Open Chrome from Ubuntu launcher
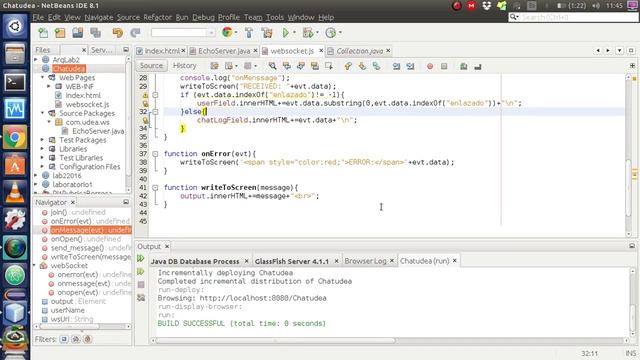 tap(15, 138)
